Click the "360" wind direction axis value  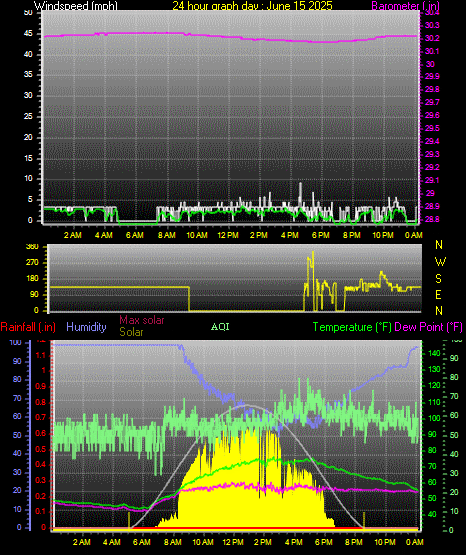[x=32, y=247]
